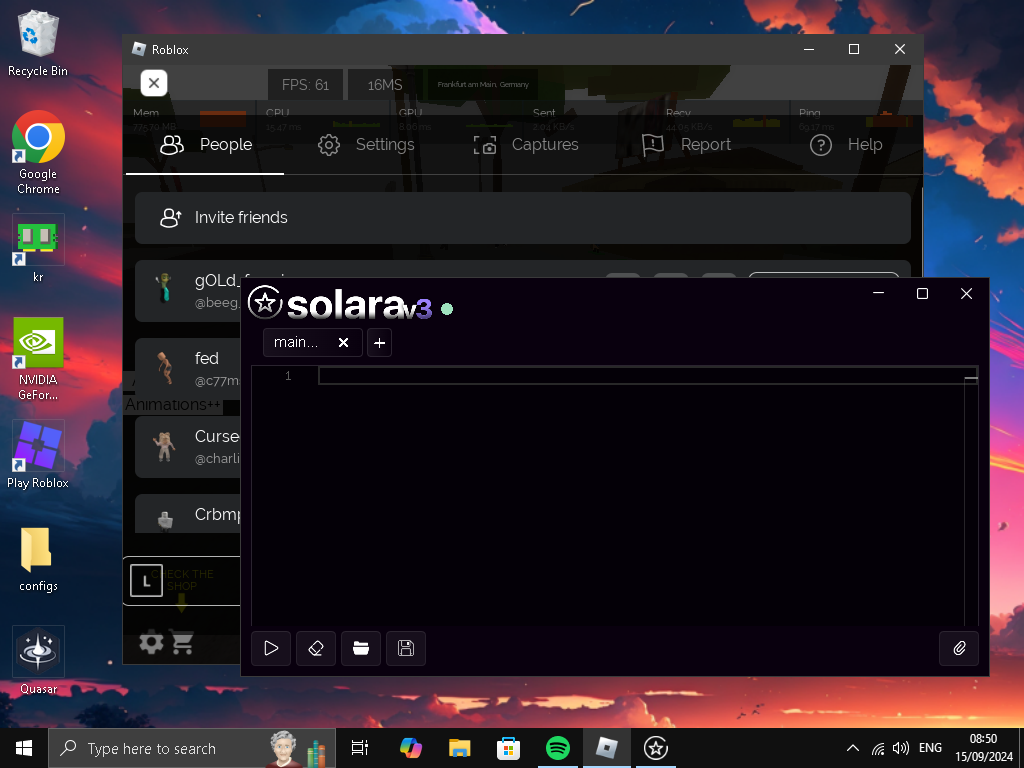Click the in-game gear settings icon in Roblox
The height and width of the screenshot is (768, 1024).
coord(152,643)
